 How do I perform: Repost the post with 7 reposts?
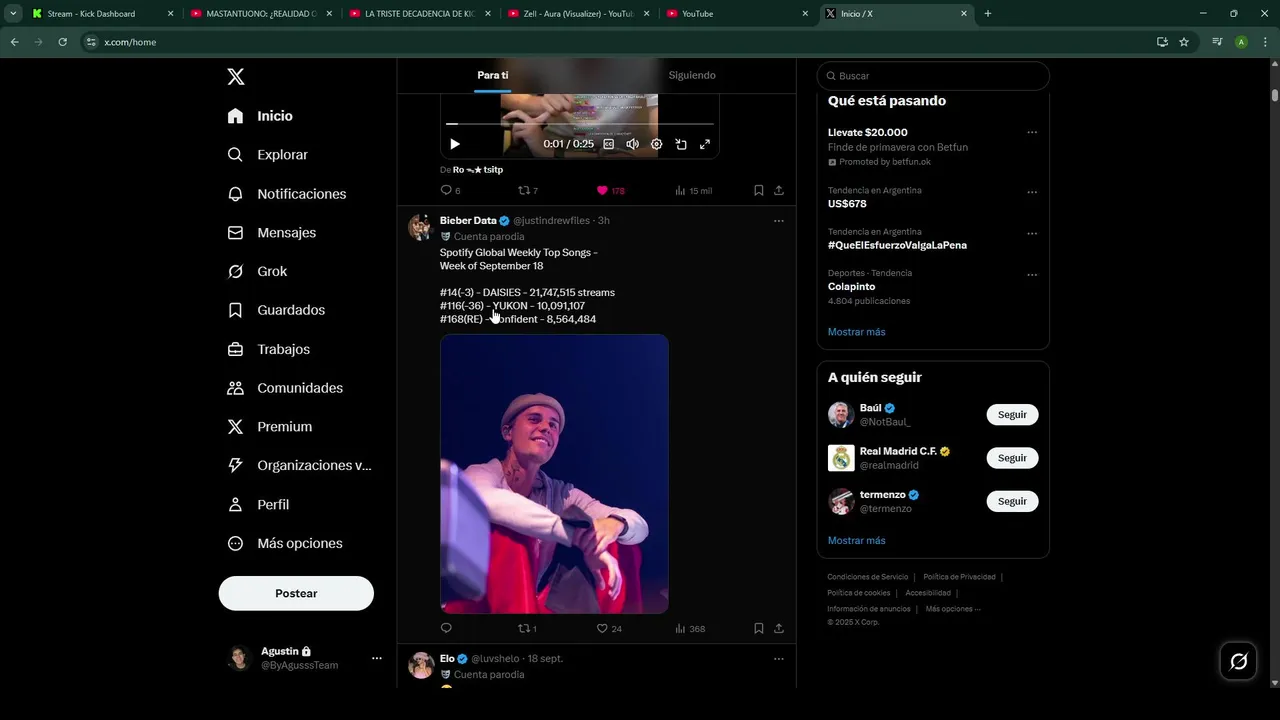(x=527, y=190)
